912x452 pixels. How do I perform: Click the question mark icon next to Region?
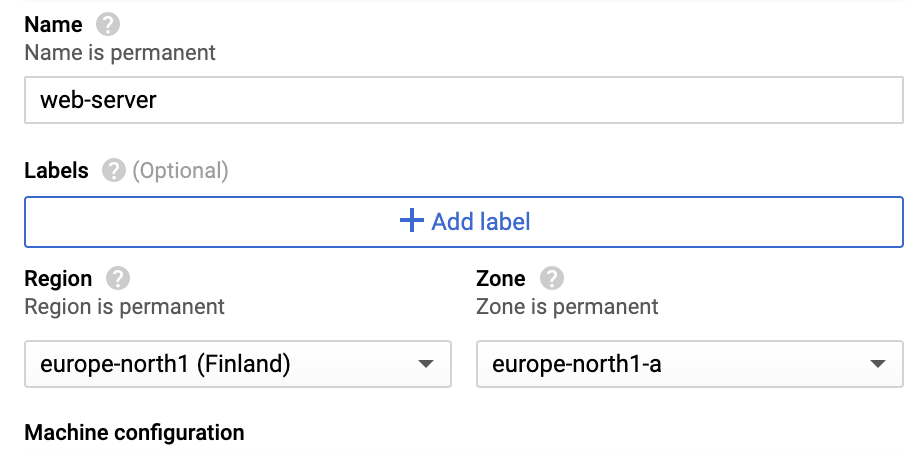(x=119, y=279)
